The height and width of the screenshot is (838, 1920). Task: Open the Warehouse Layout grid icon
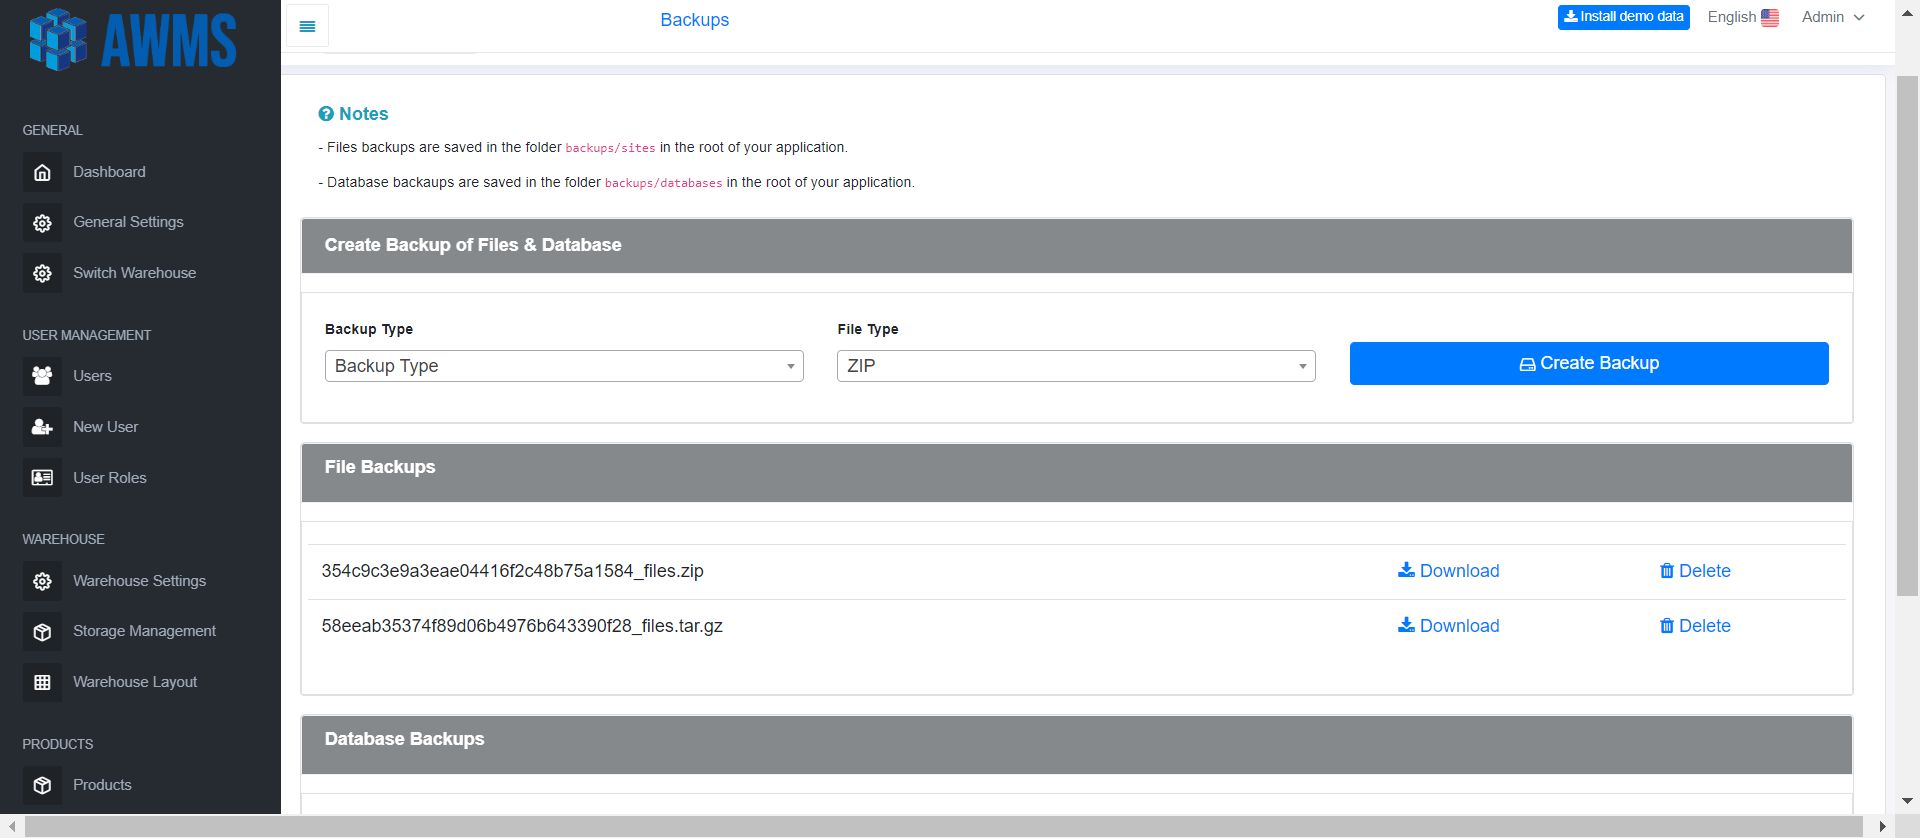click(42, 682)
